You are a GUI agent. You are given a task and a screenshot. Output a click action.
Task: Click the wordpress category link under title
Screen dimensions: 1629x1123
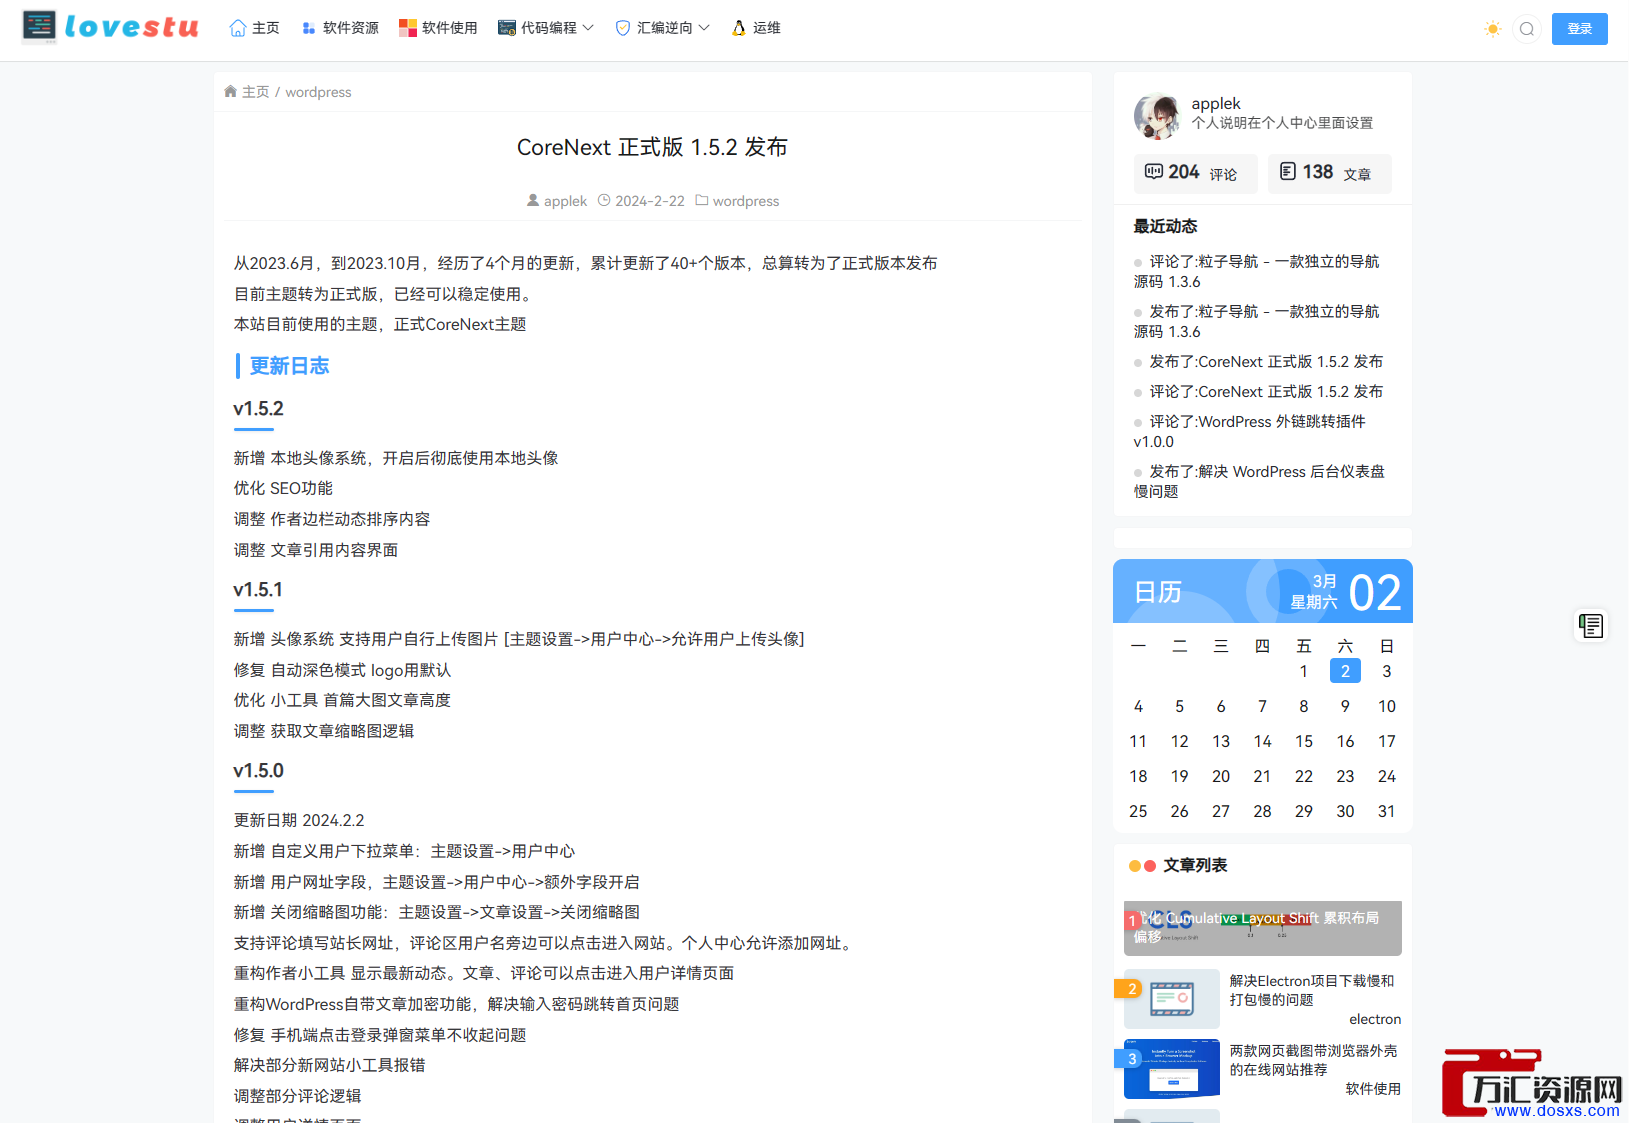click(x=738, y=201)
